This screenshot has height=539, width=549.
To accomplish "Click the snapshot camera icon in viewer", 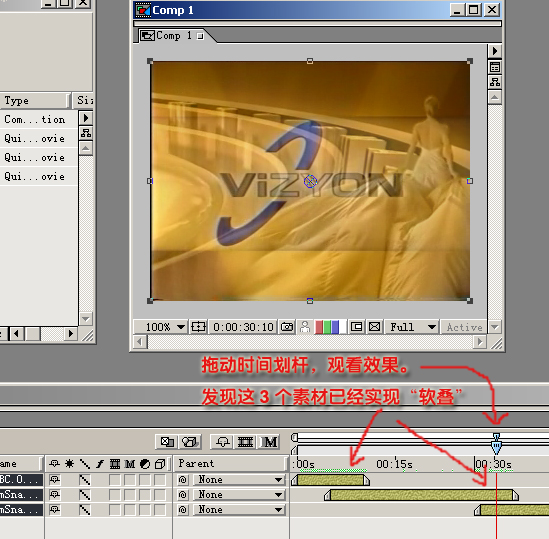I will 287,327.
